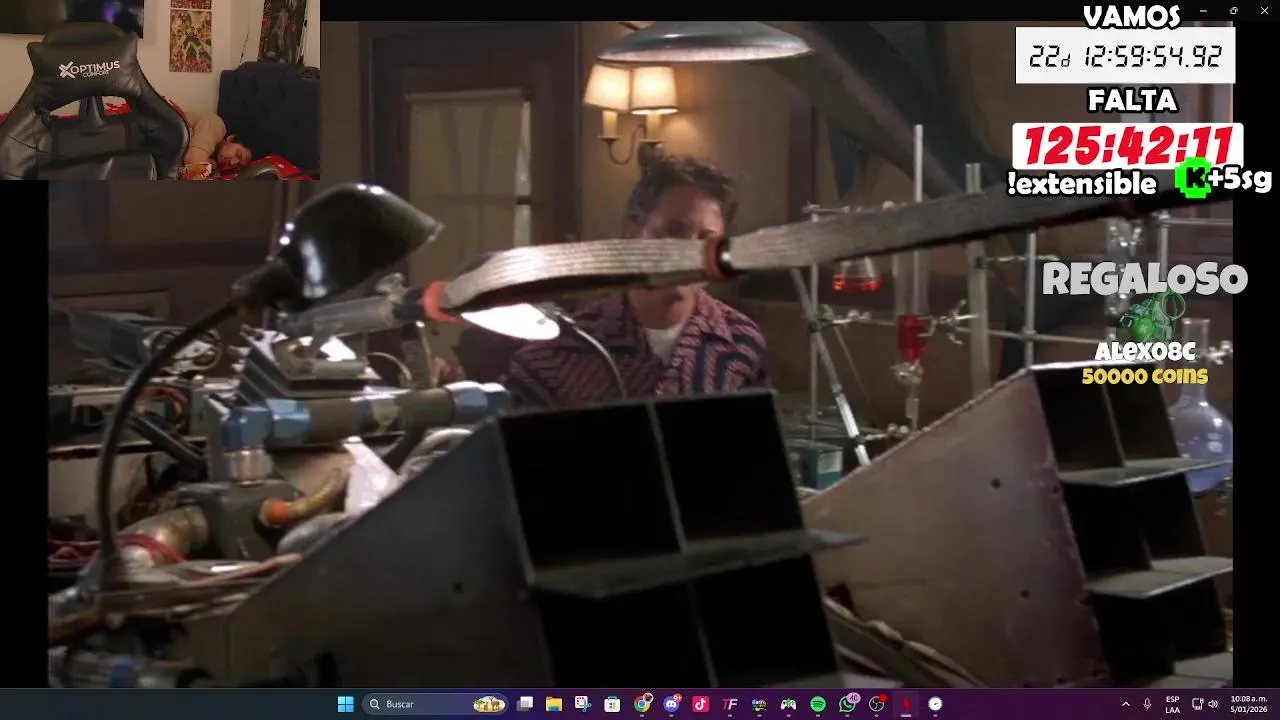Viewport: 1280px width, 720px height.
Task: Open ESP LAA keyboard language switcher
Action: tap(1172, 704)
